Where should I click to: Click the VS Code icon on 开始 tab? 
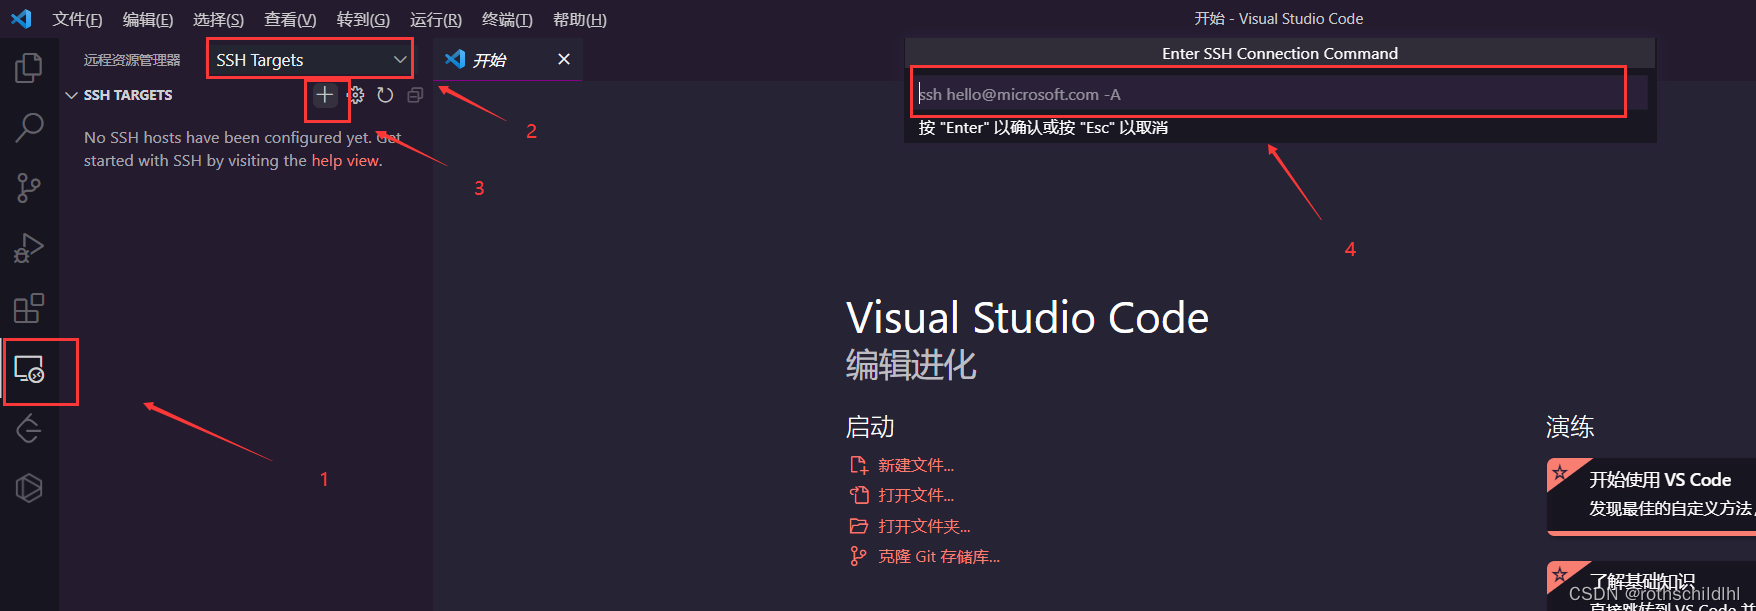pos(455,59)
